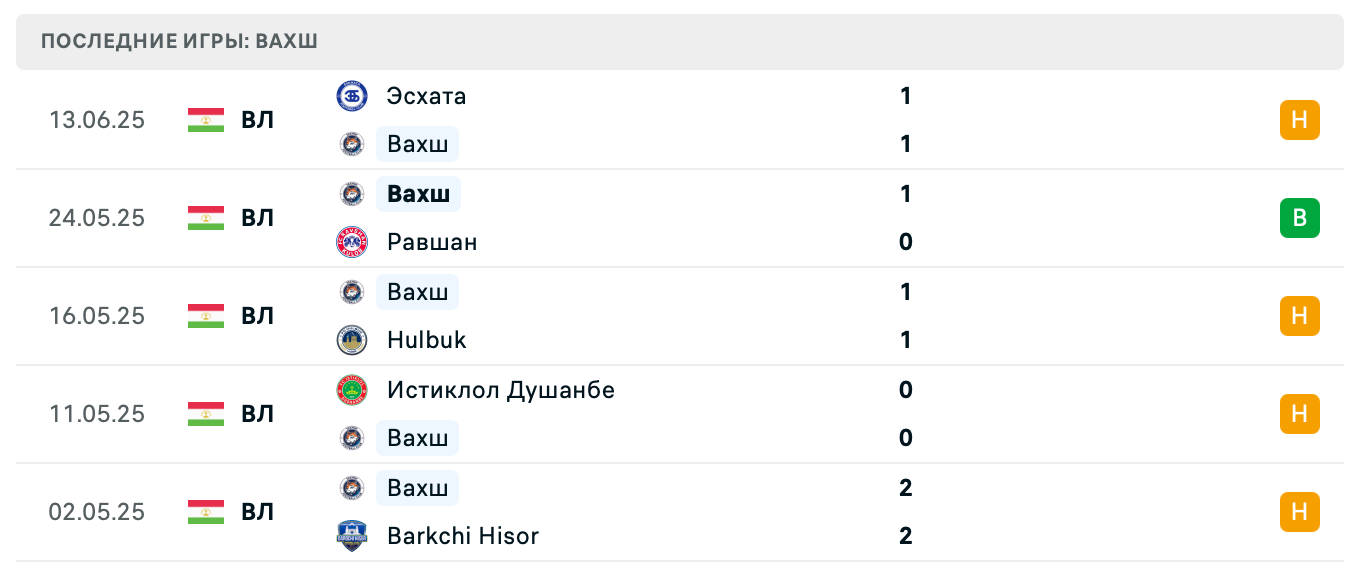Click Tajikistan flag in 13.06.25 row
The width and height of the screenshot is (1358, 576).
point(205,120)
